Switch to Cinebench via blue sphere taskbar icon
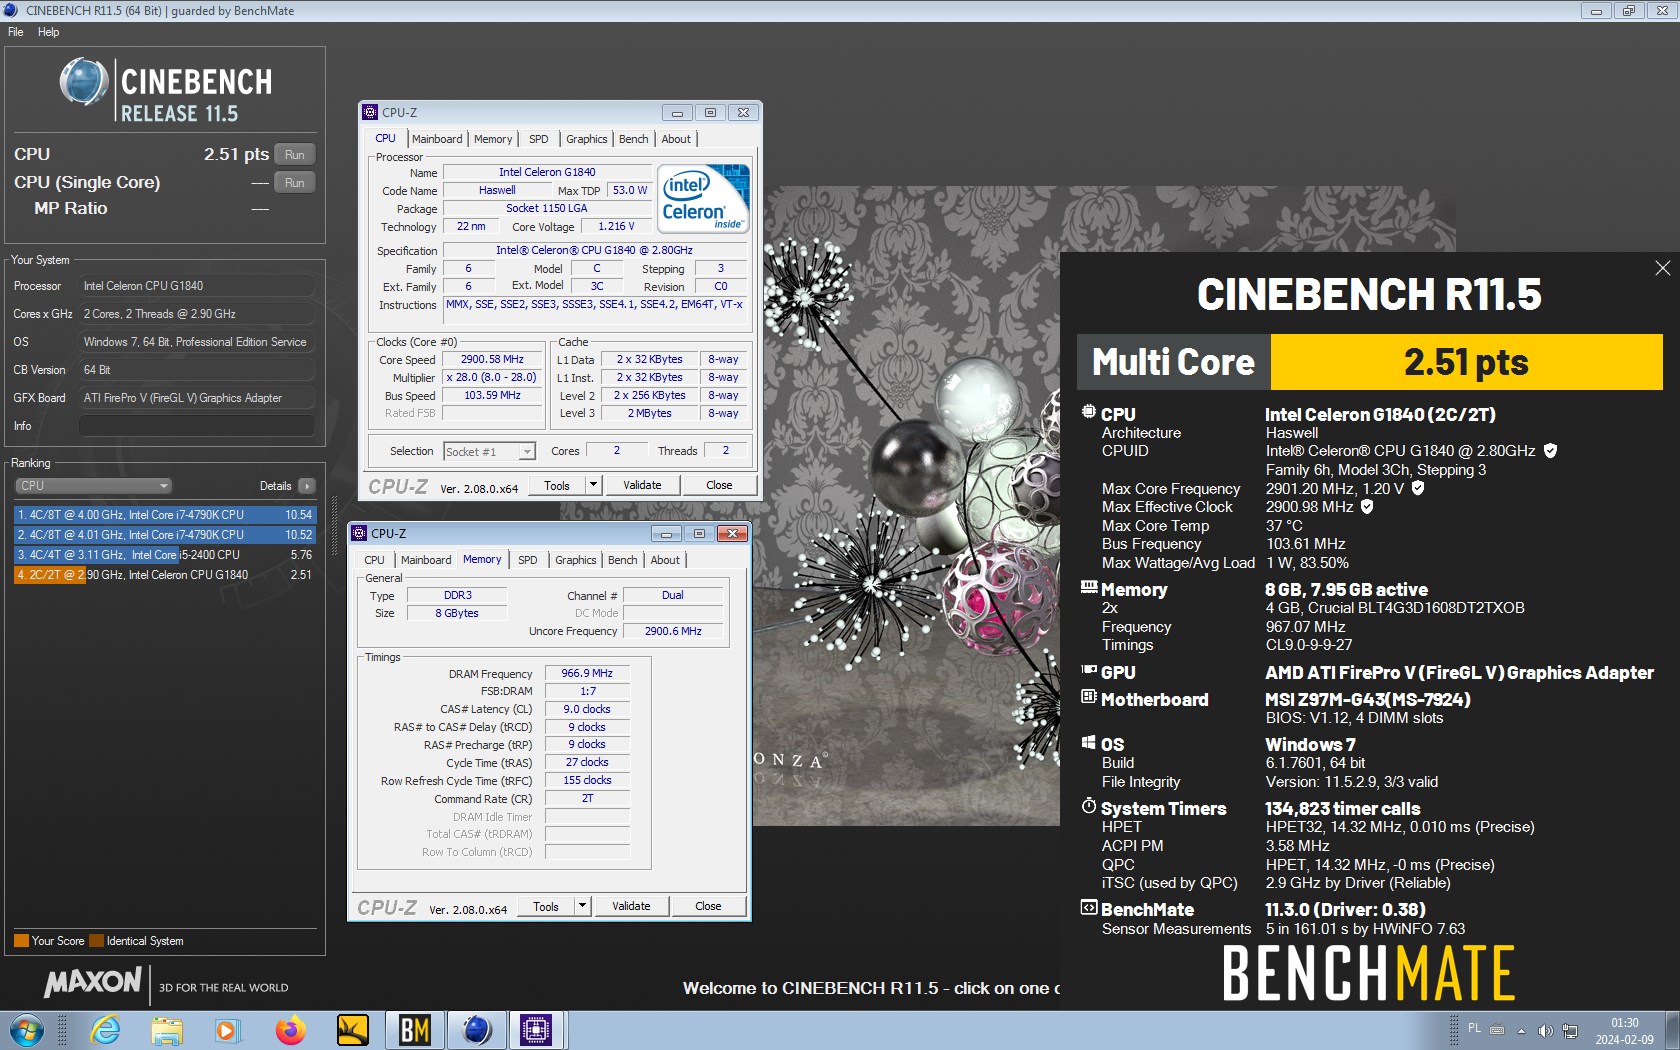Image resolution: width=1680 pixels, height=1050 pixels. 477,1030
